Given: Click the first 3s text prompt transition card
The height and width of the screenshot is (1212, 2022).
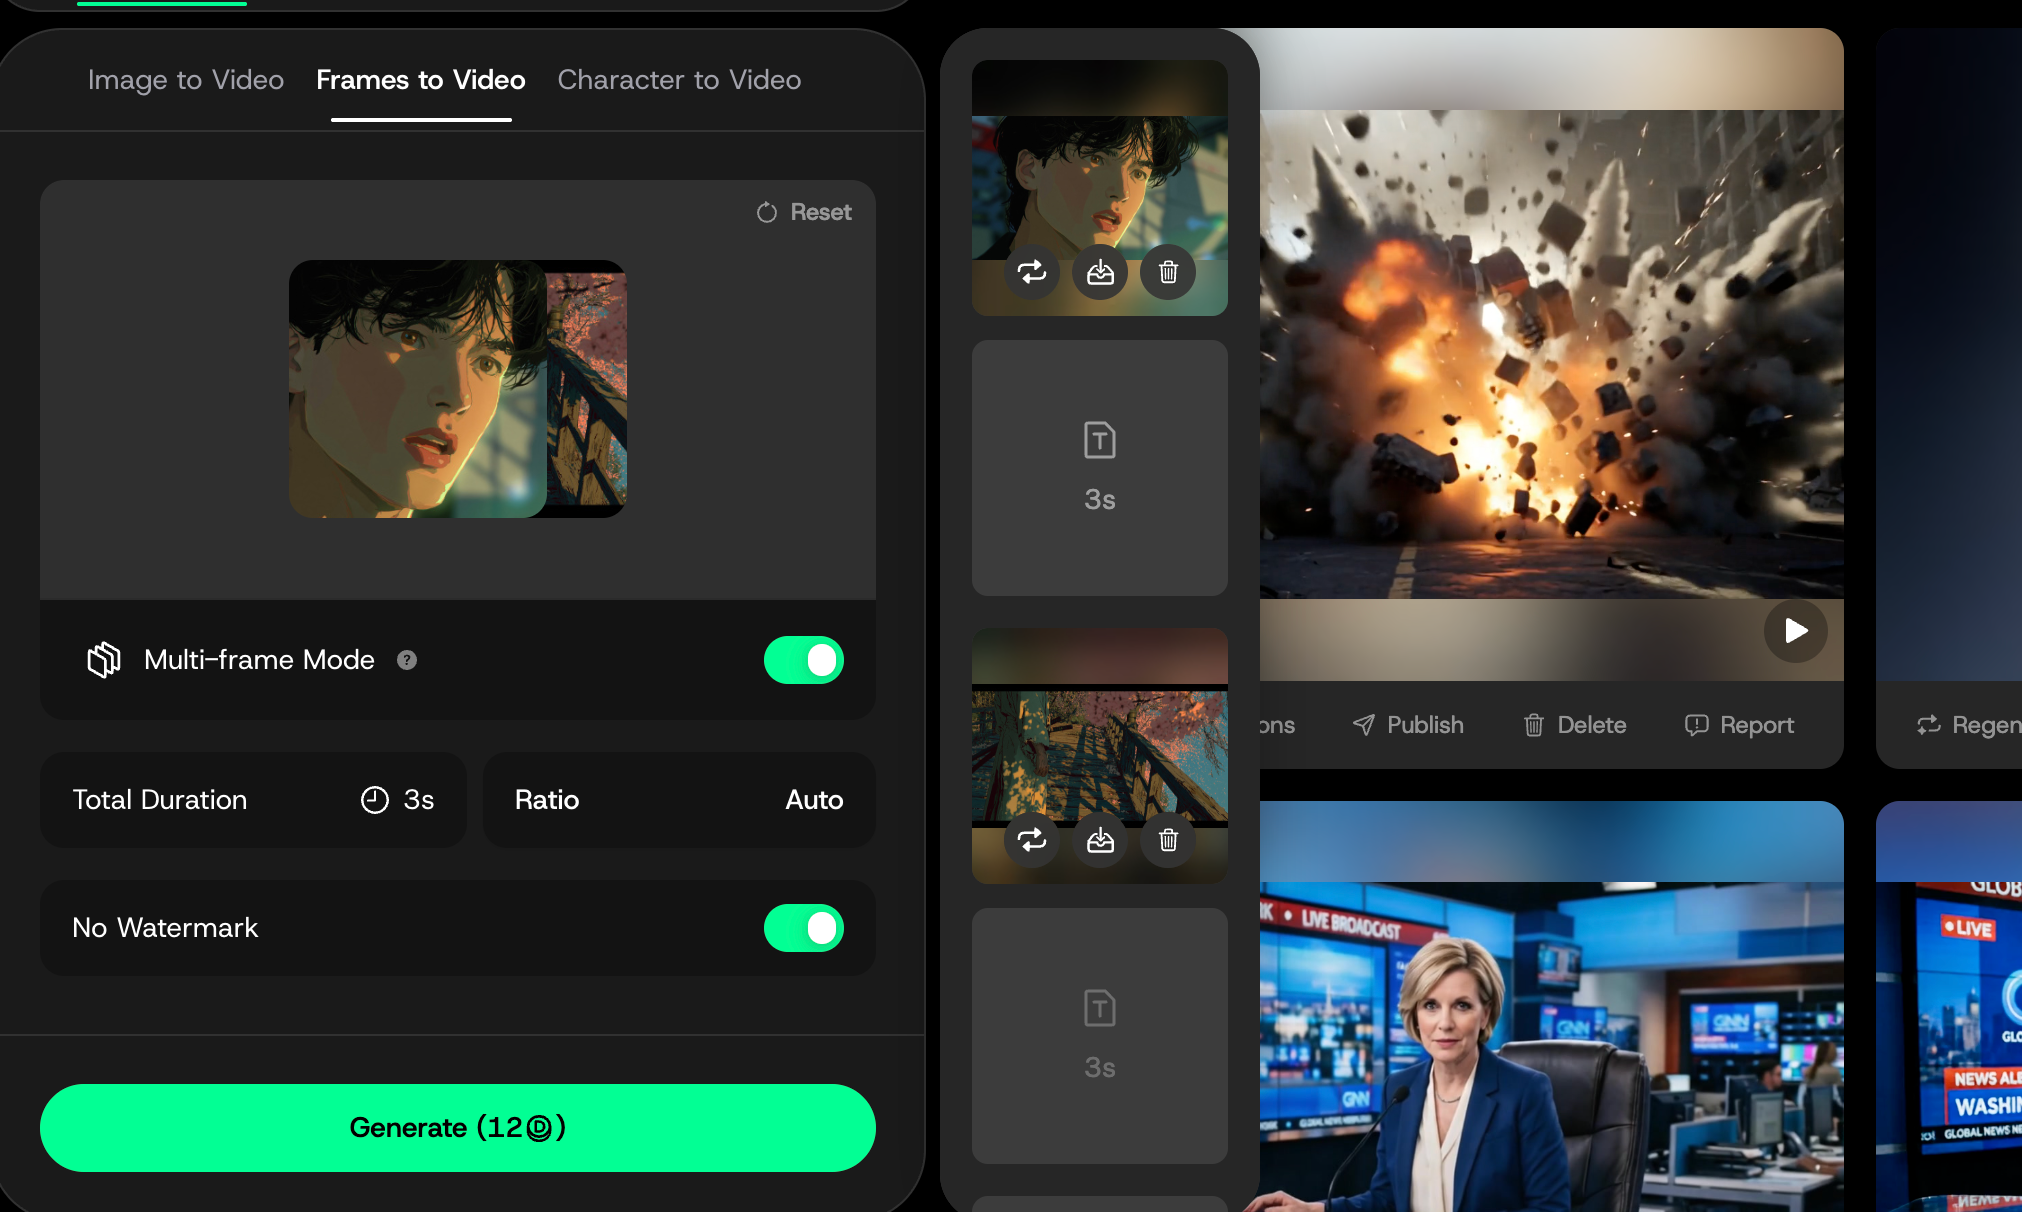Looking at the screenshot, I should pyautogui.click(x=1100, y=468).
